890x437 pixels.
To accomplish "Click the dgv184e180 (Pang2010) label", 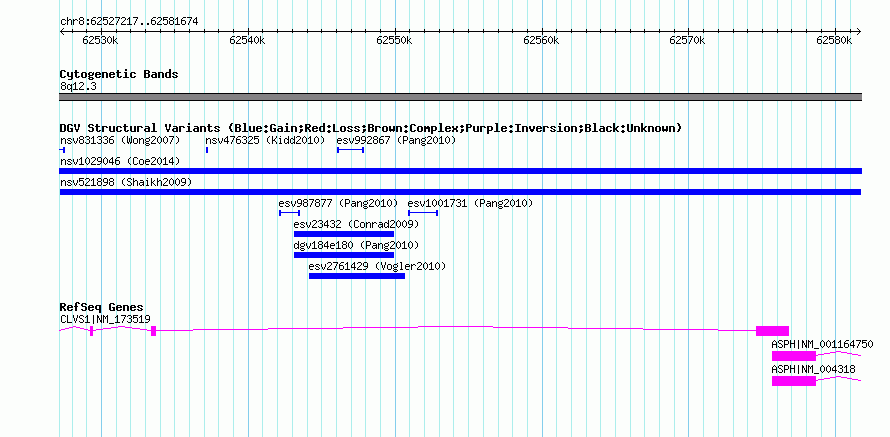I will (356, 245).
